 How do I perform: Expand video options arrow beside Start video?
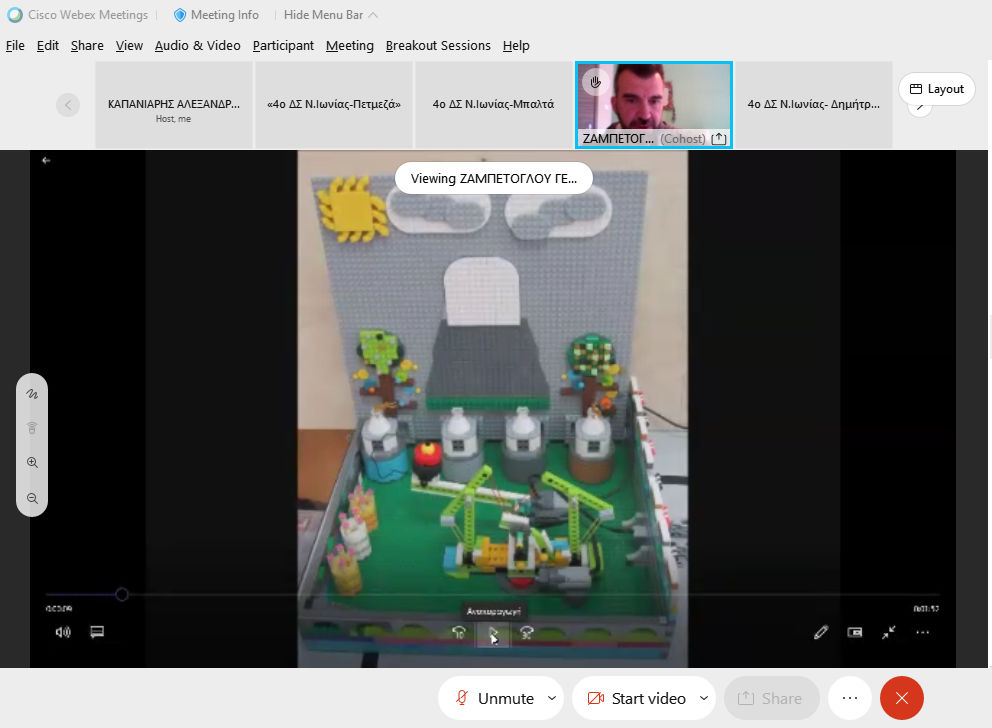pos(704,698)
